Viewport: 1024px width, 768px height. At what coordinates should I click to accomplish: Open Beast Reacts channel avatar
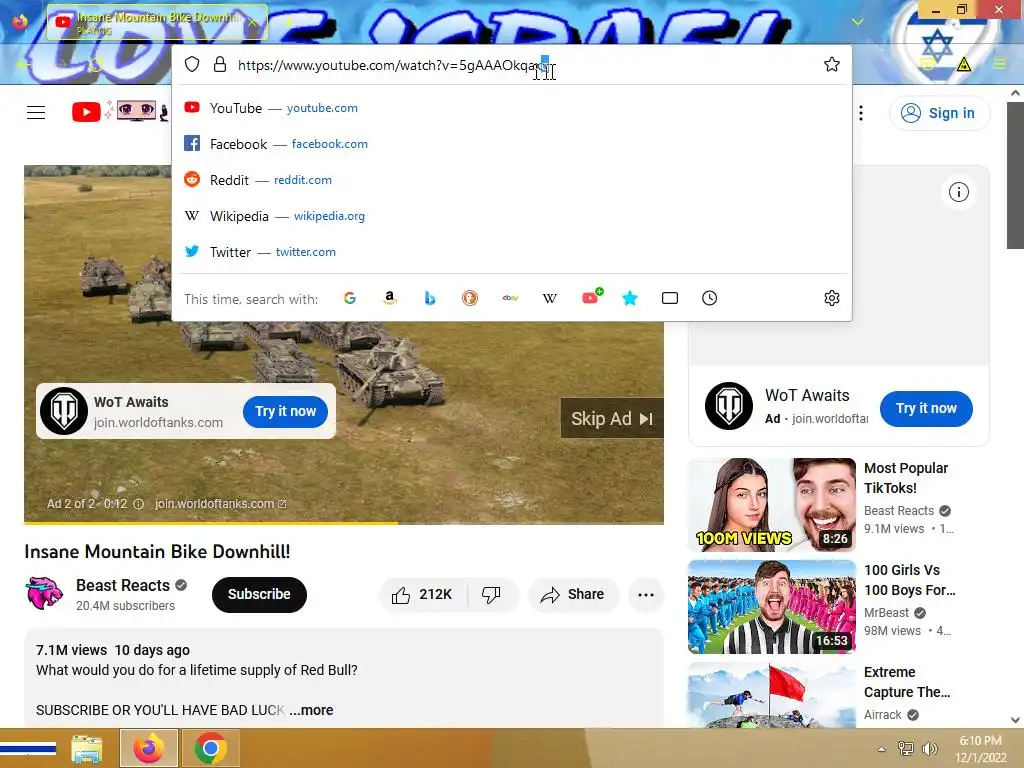(x=44, y=593)
